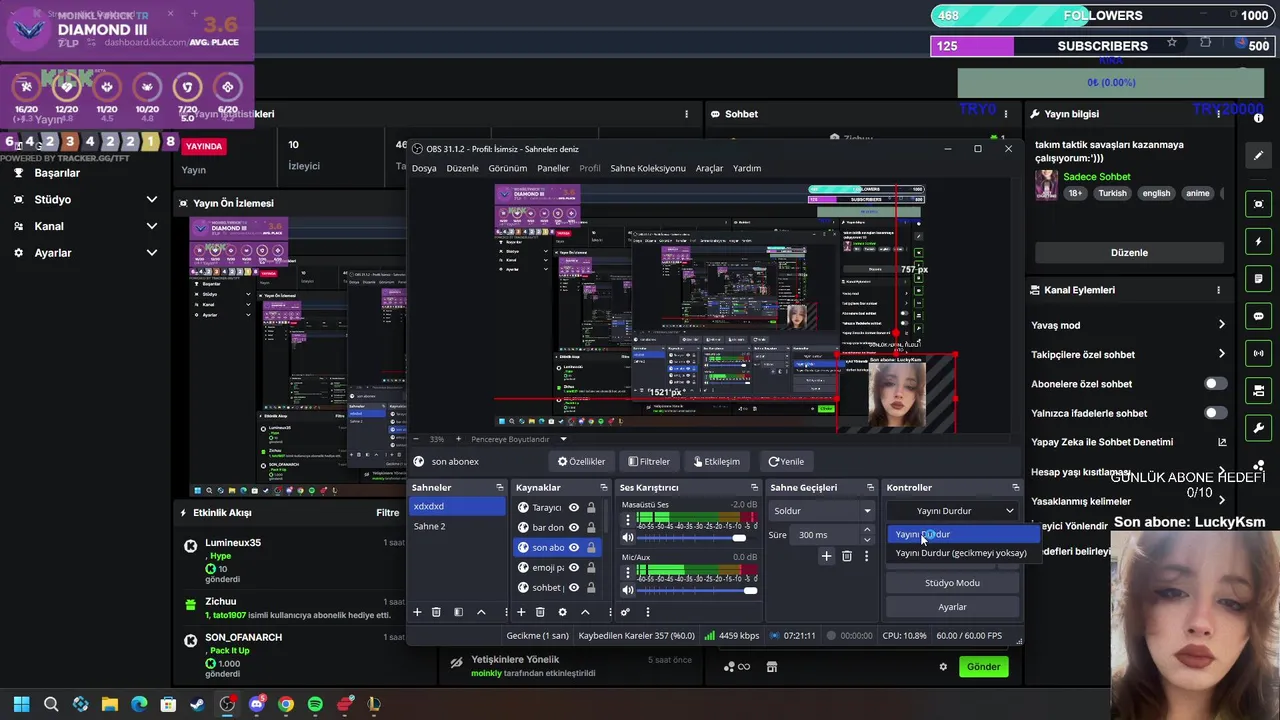
Task: Expand the Kanal sidebar section
Action: click(152, 227)
